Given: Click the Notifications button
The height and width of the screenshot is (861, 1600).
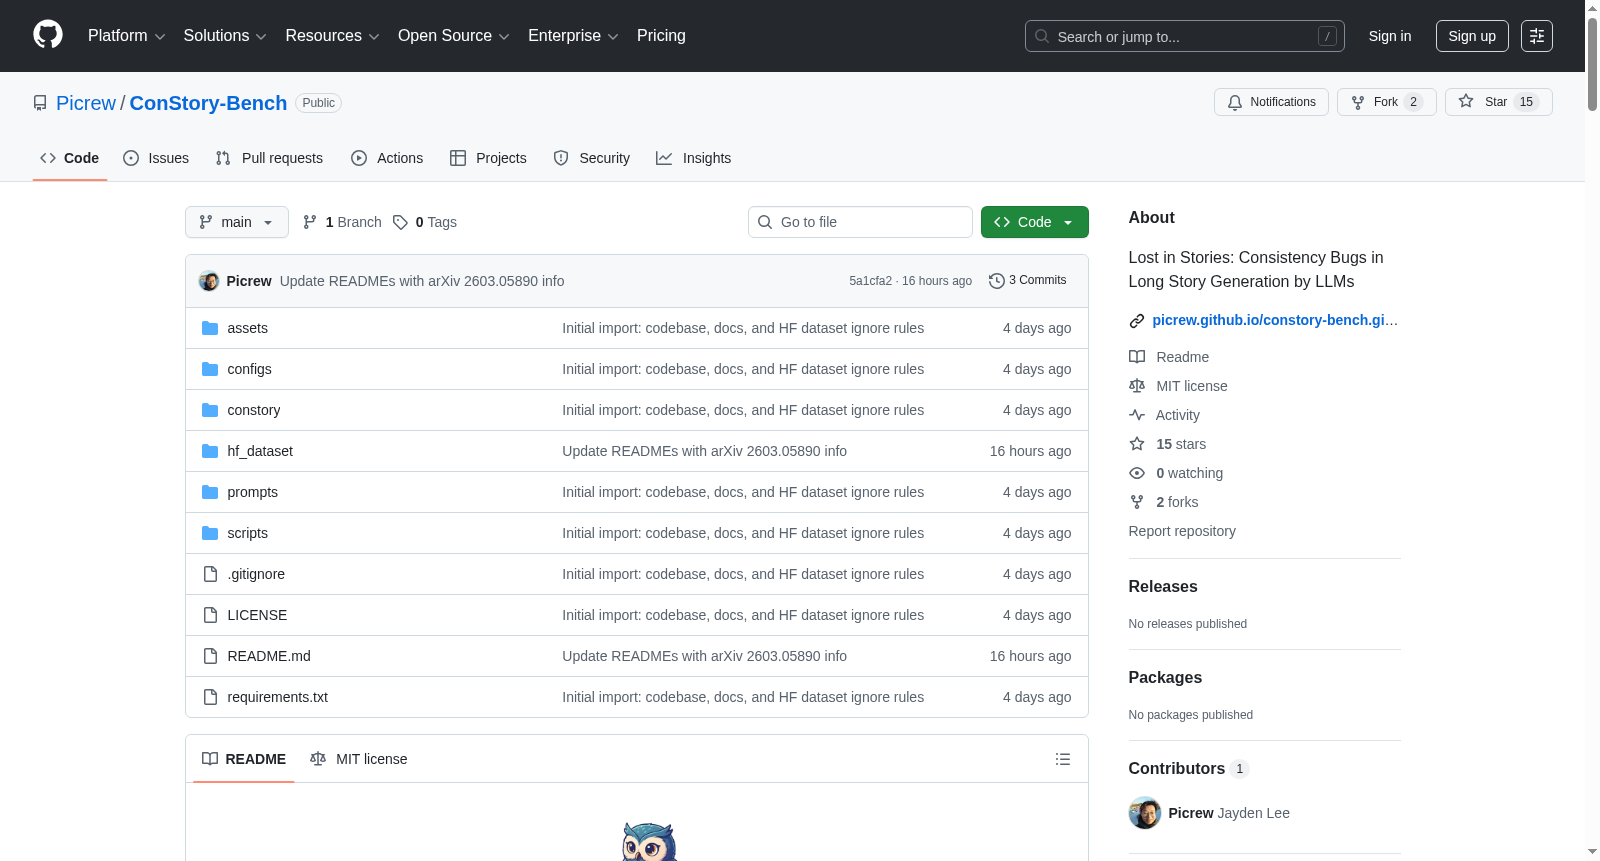Looking at the screenshot, I should coord(1271,102).
